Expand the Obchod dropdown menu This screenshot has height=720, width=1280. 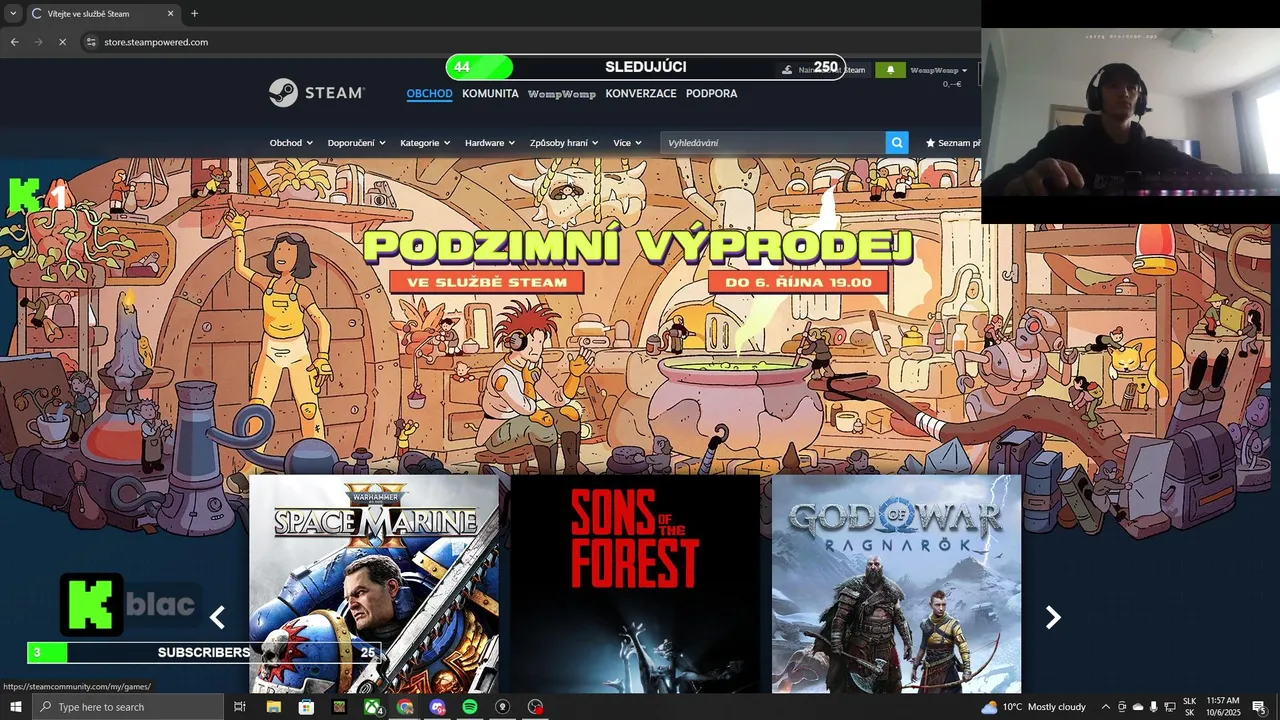point(291,143)
